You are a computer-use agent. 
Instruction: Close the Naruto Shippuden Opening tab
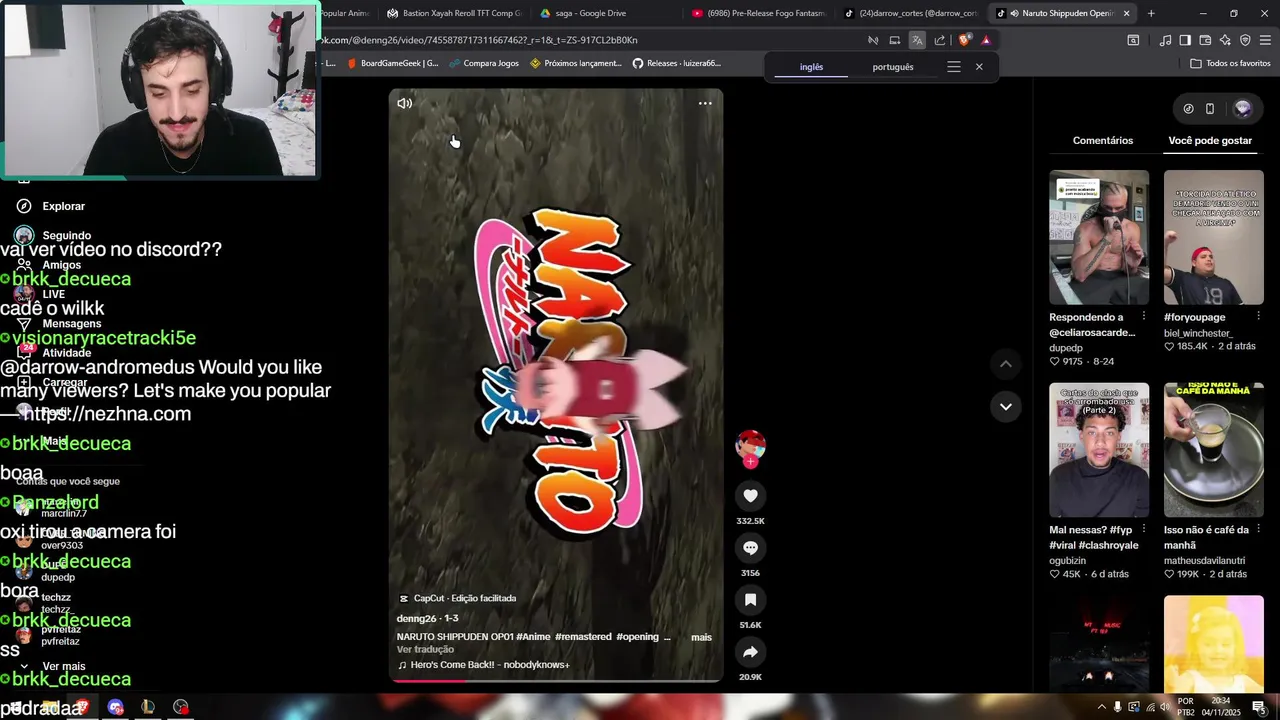[x=1127, y=13]
